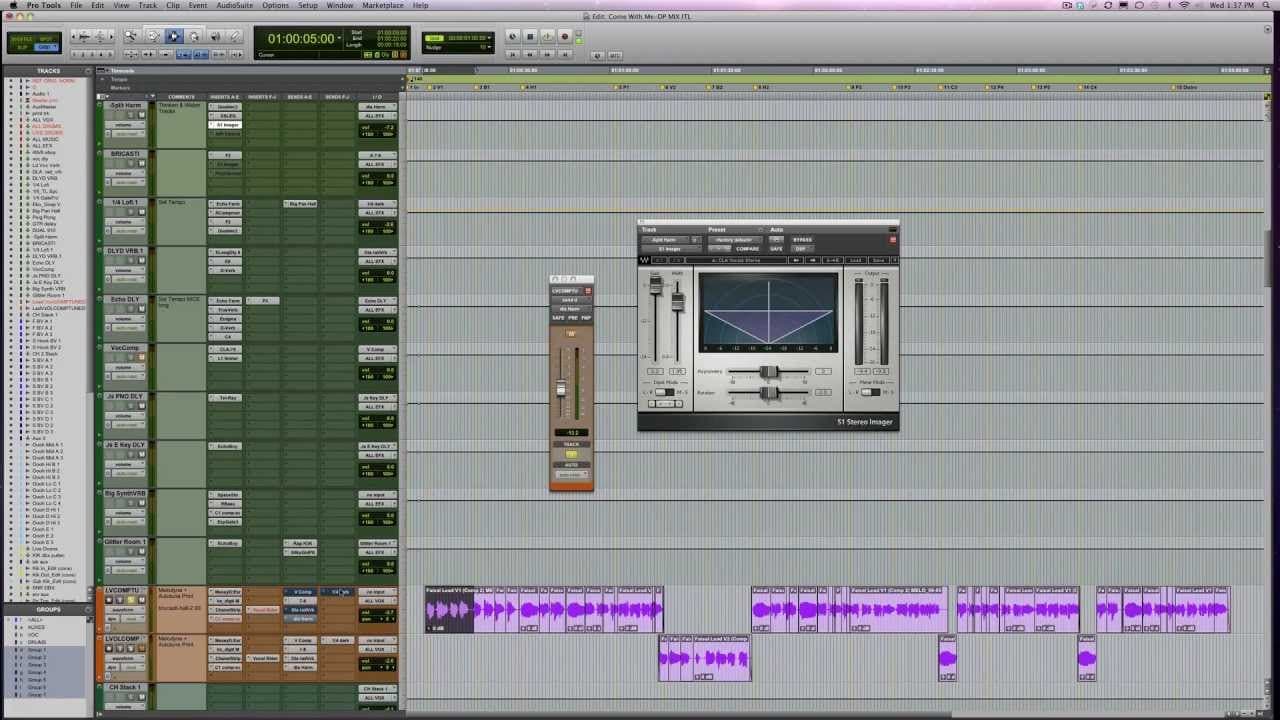Click the transport Play button
Screen dimensions: 1280x720
[x=547, y=36]
